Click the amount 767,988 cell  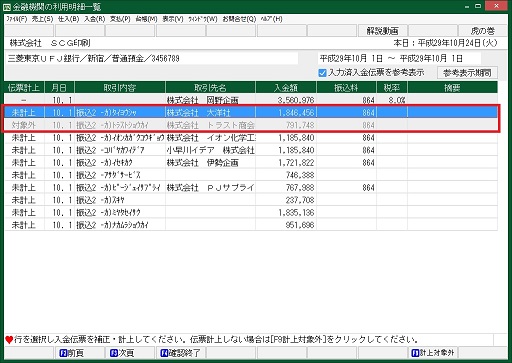coord(286,188)
